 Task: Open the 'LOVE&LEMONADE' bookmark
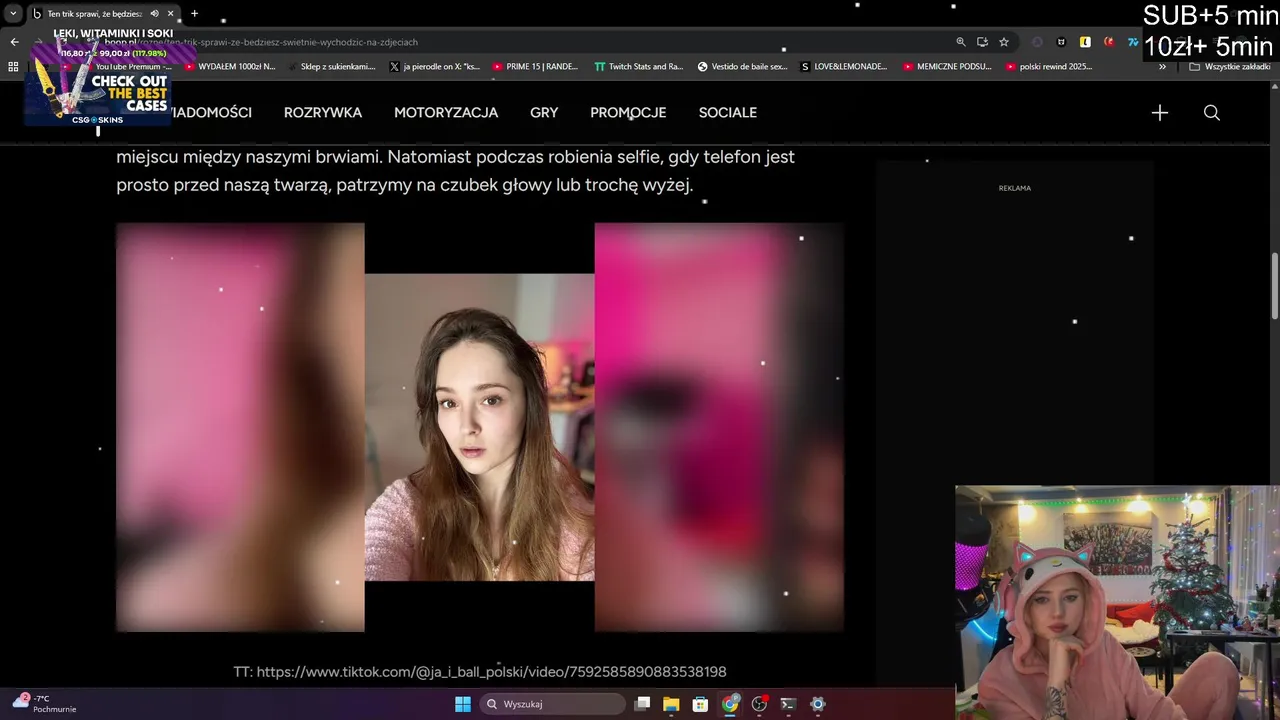click(x=844, y=67)
